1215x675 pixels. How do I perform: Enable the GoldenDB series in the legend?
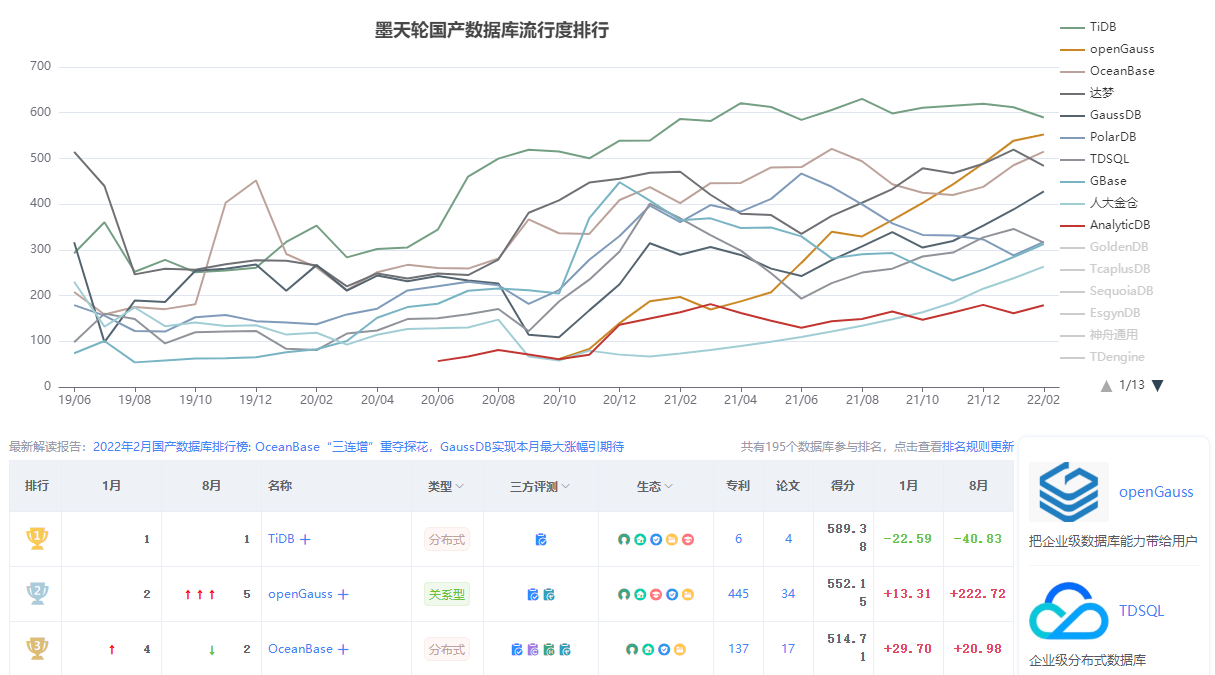(1104, 247)
